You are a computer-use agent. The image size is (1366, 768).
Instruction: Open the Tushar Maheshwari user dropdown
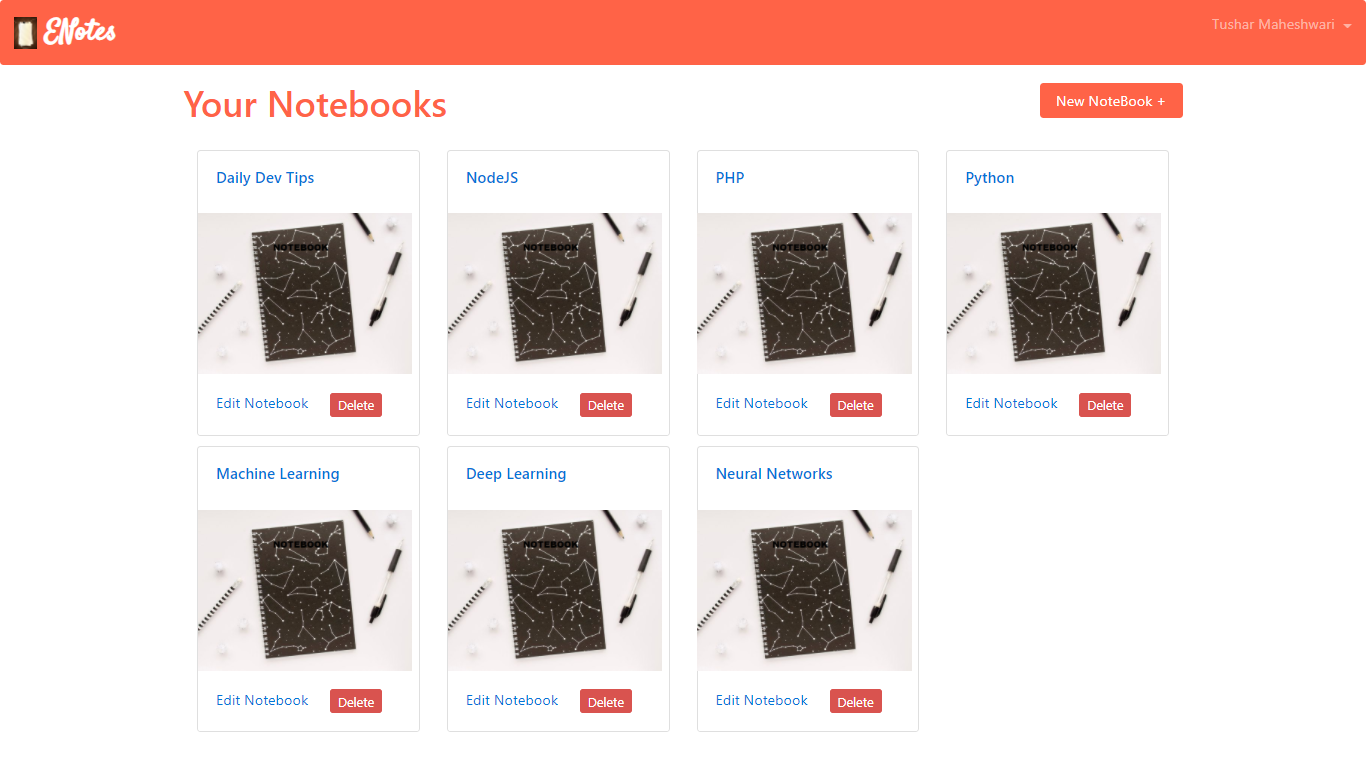coord(1281,25)
